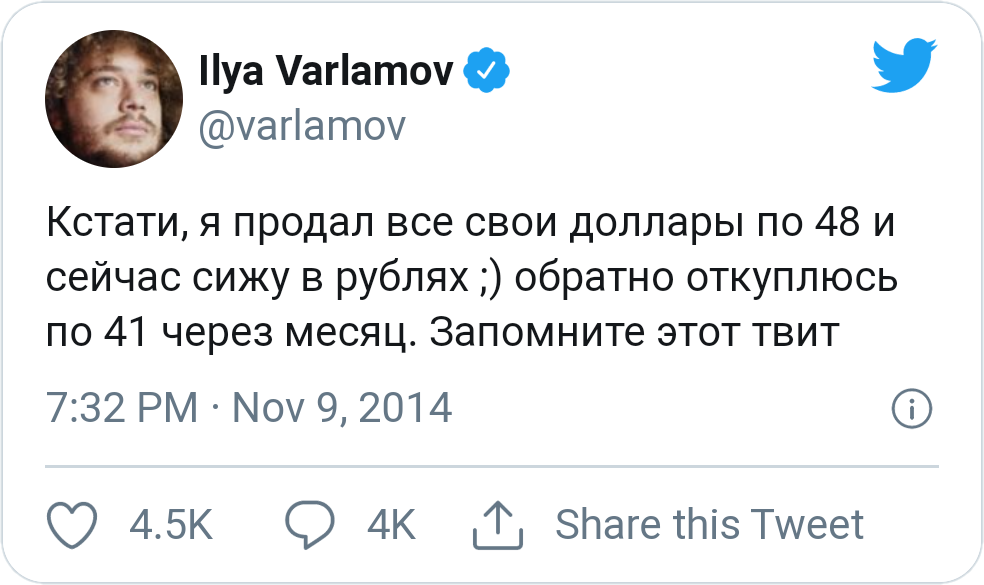Screen dimensions: 984x585
Task: Open Ilya Varlamov's profile avatar
Action: (x=111, y=99)
